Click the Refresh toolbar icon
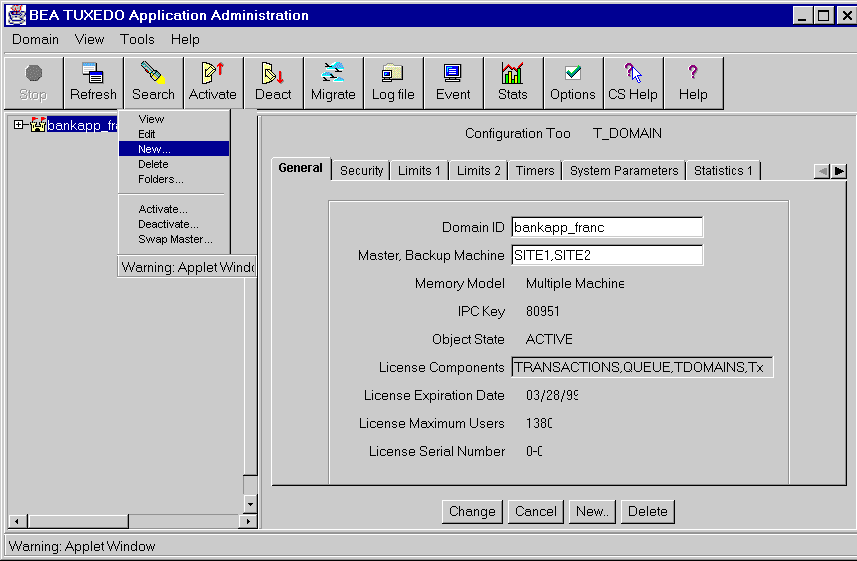 [x=93, y=83]
